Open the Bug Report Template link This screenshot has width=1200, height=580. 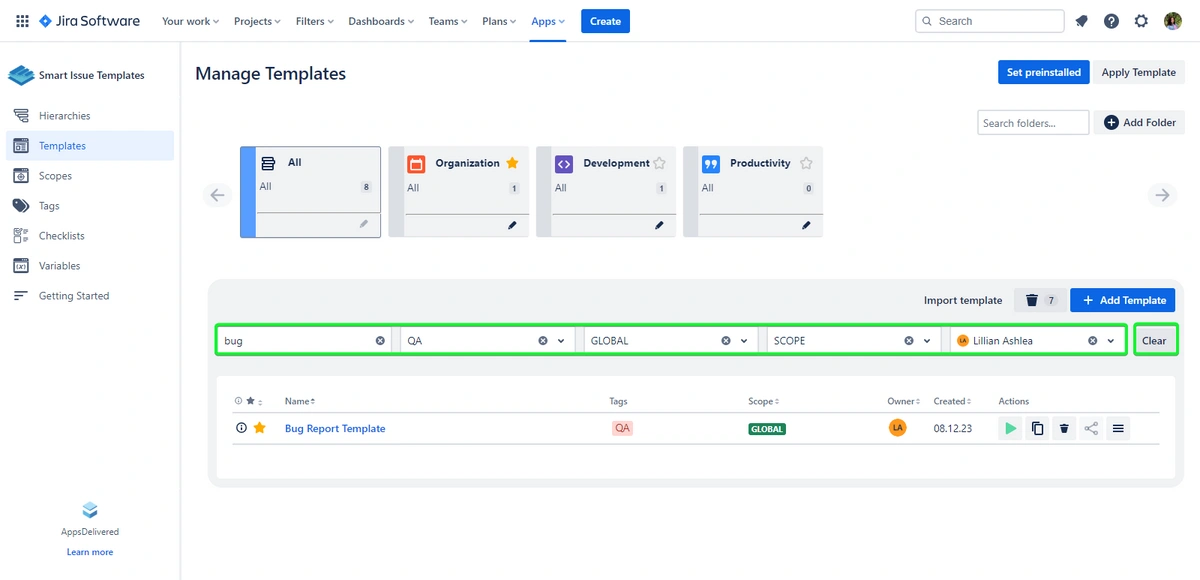[335, 428]
